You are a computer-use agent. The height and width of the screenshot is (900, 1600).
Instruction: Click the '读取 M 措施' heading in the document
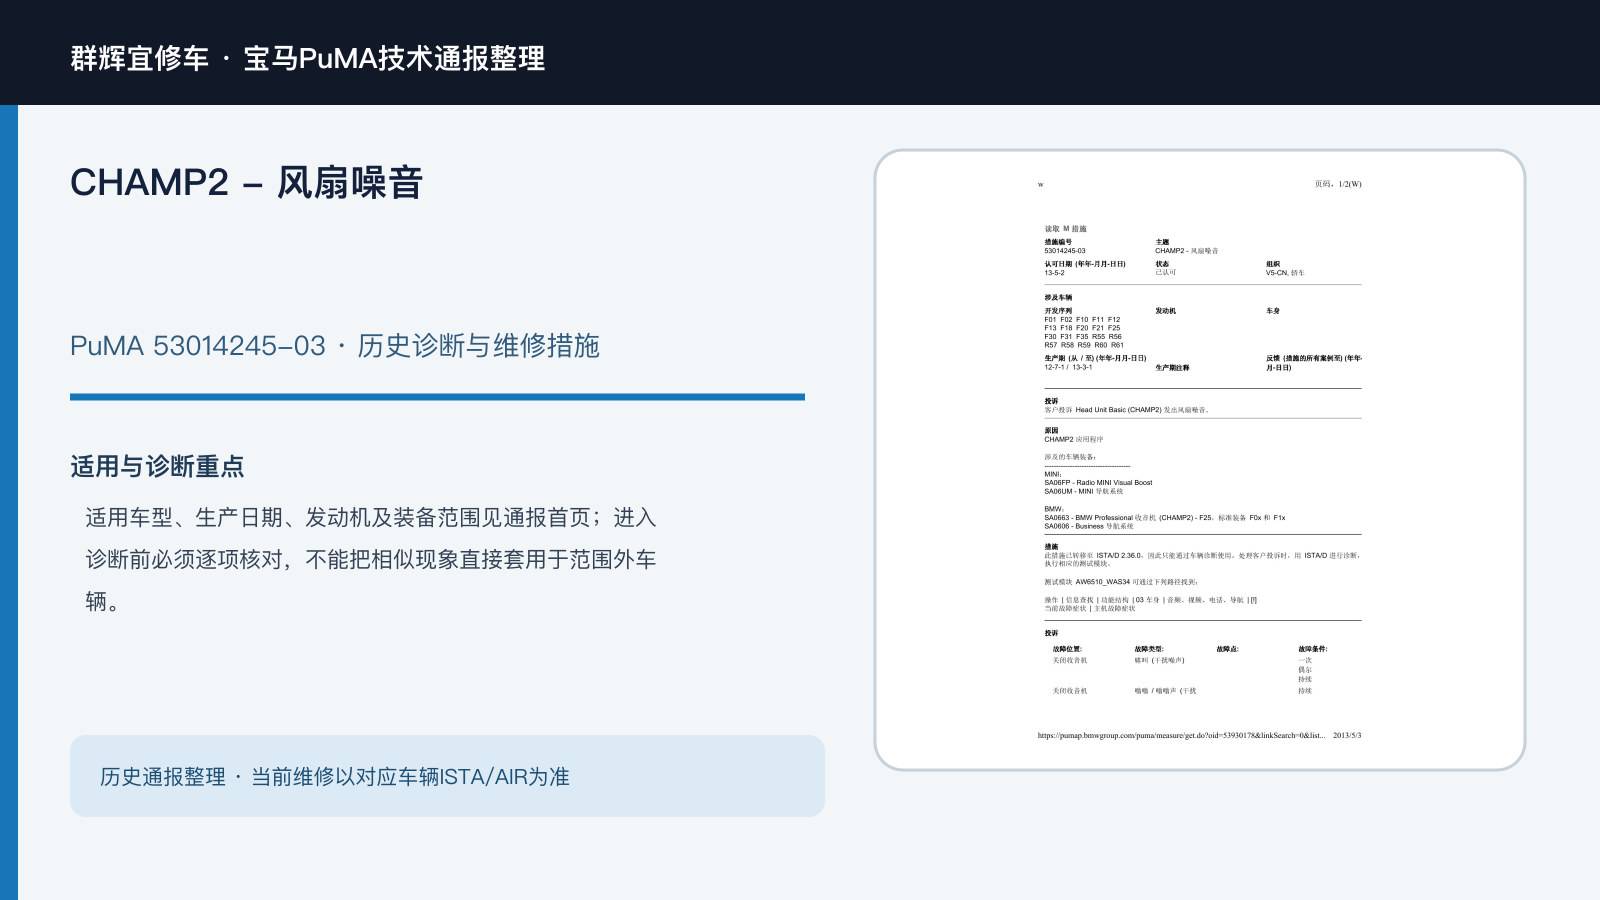(1066, 229)
